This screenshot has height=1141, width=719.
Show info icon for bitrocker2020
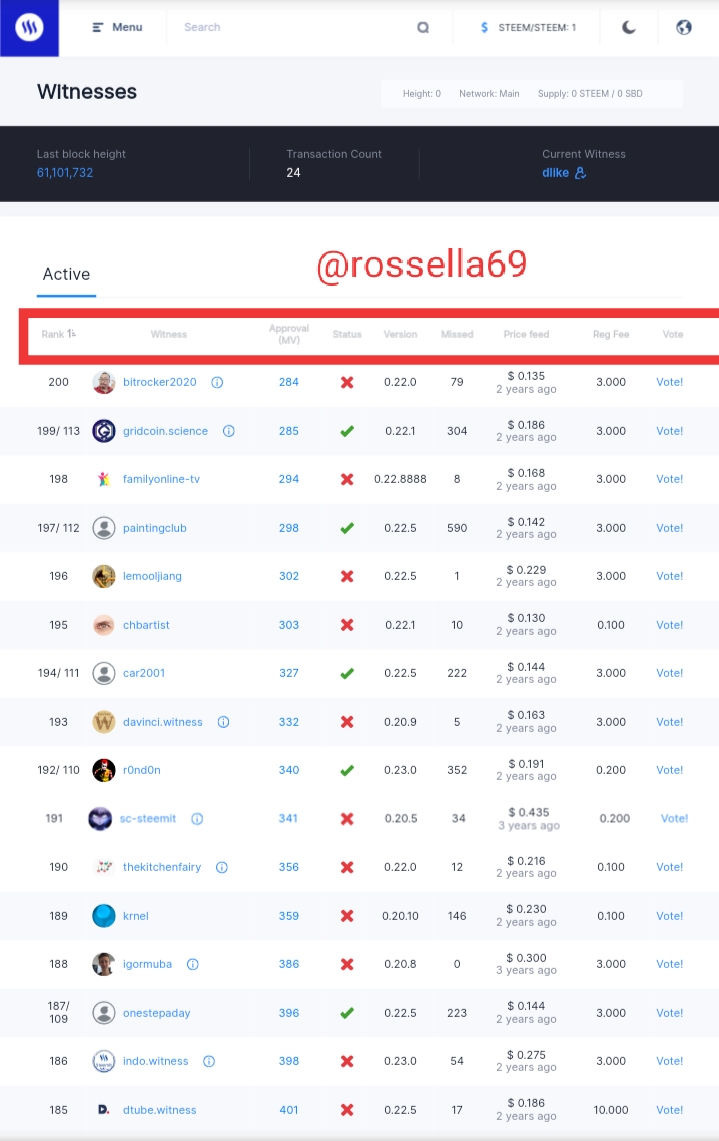(217, 382)
